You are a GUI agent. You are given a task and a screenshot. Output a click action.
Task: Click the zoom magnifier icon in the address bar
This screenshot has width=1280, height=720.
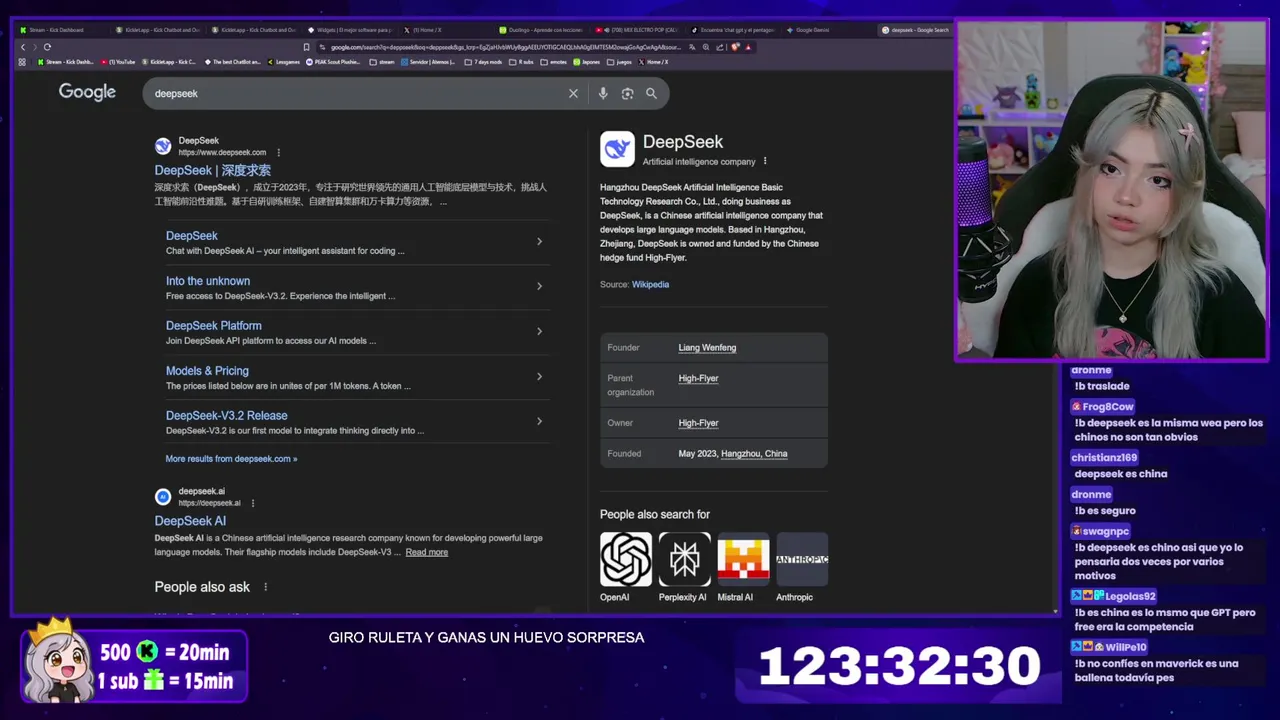pyautogui.click(x=706, y=47)
